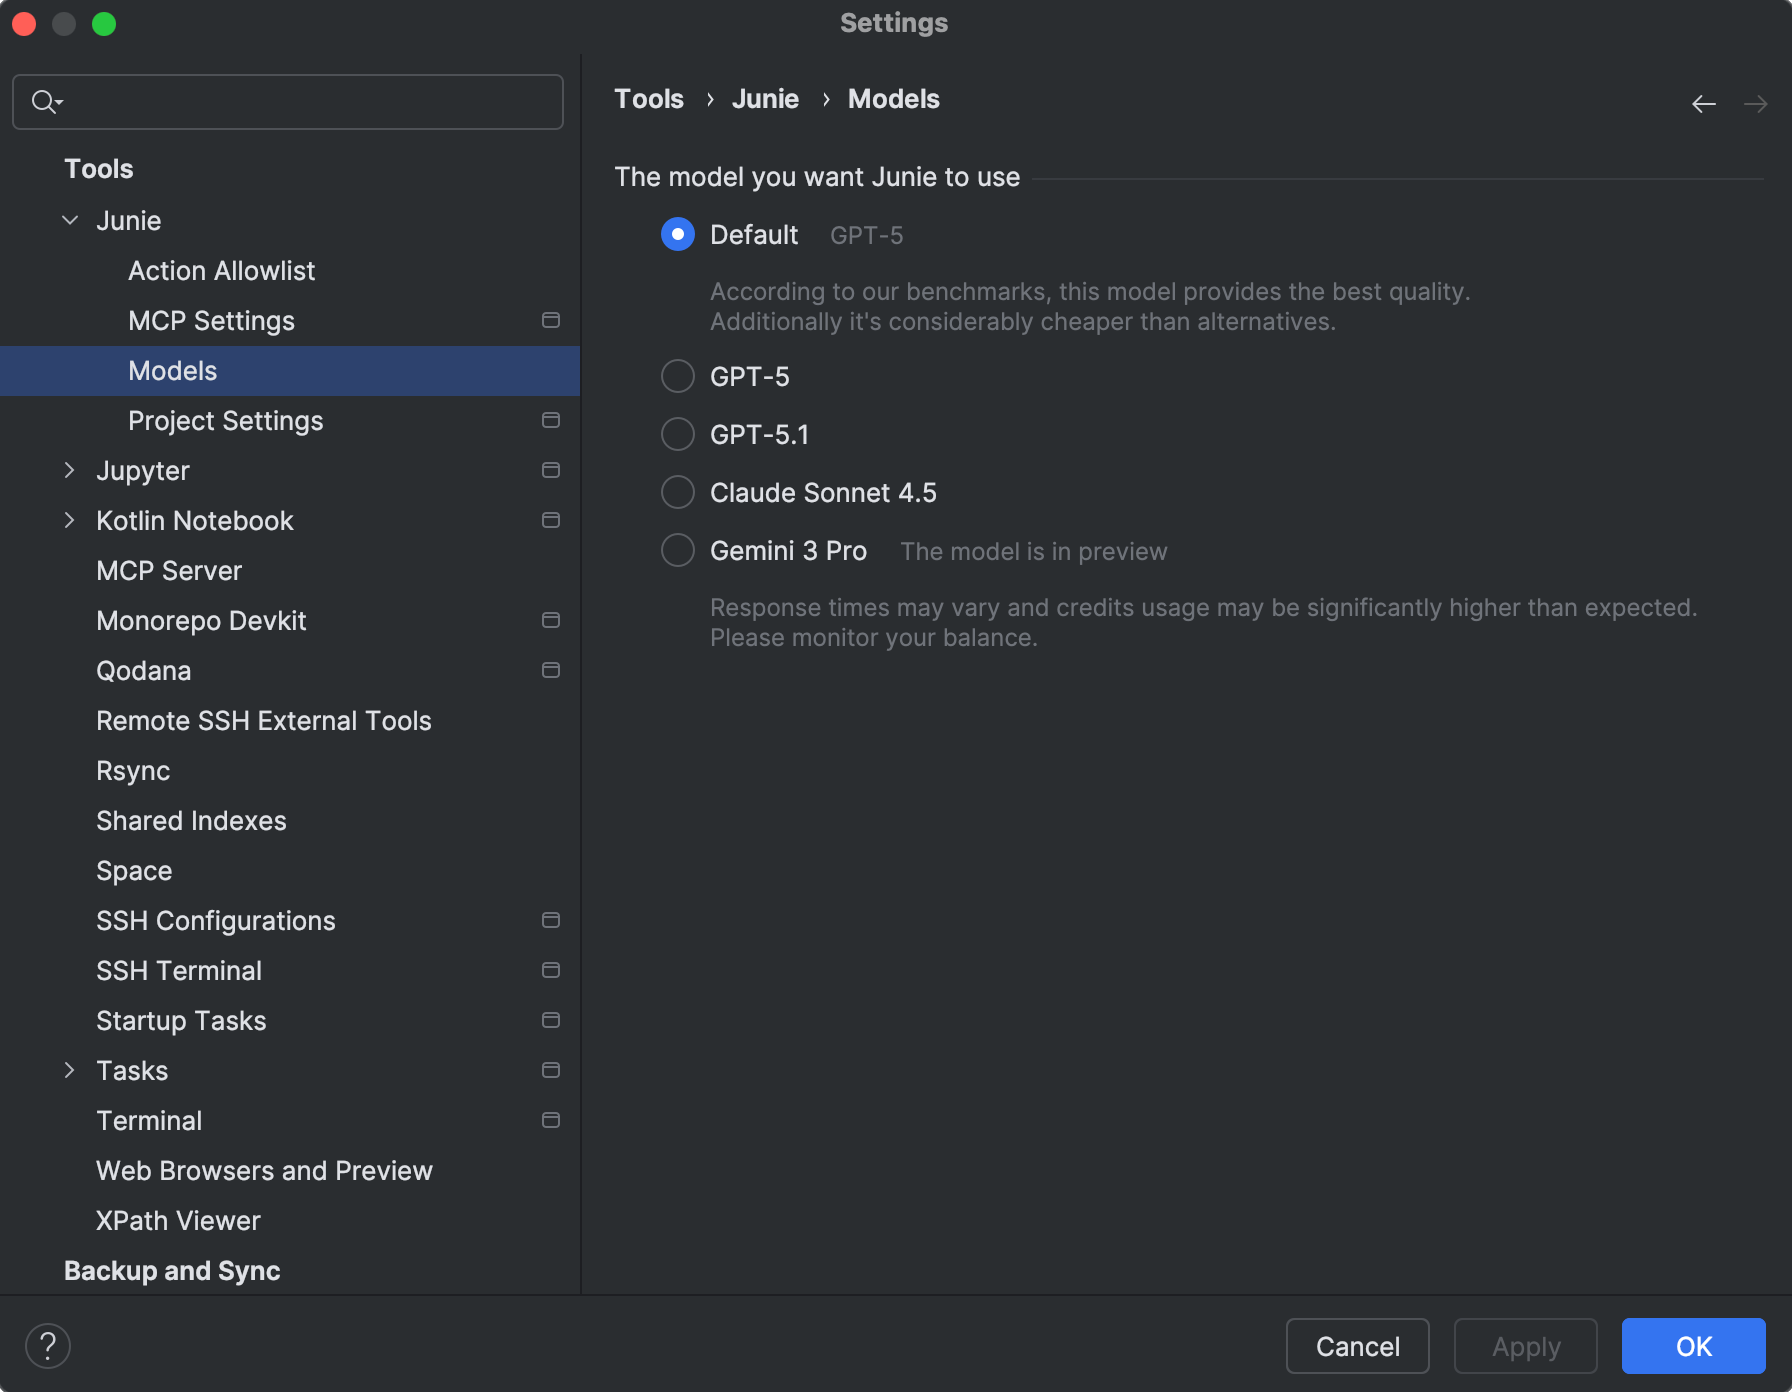The image size is (1792, 1392).
Task: Expand the Jupyter settings node
Action: [70, 470]
